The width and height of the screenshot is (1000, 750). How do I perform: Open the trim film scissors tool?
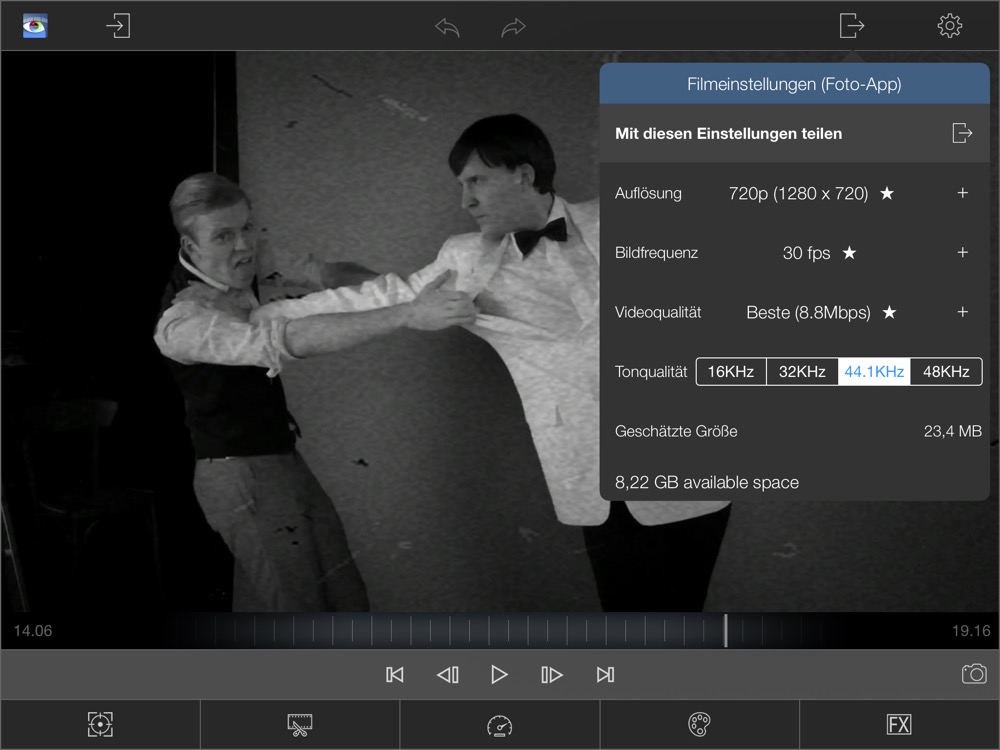[300, 725]
